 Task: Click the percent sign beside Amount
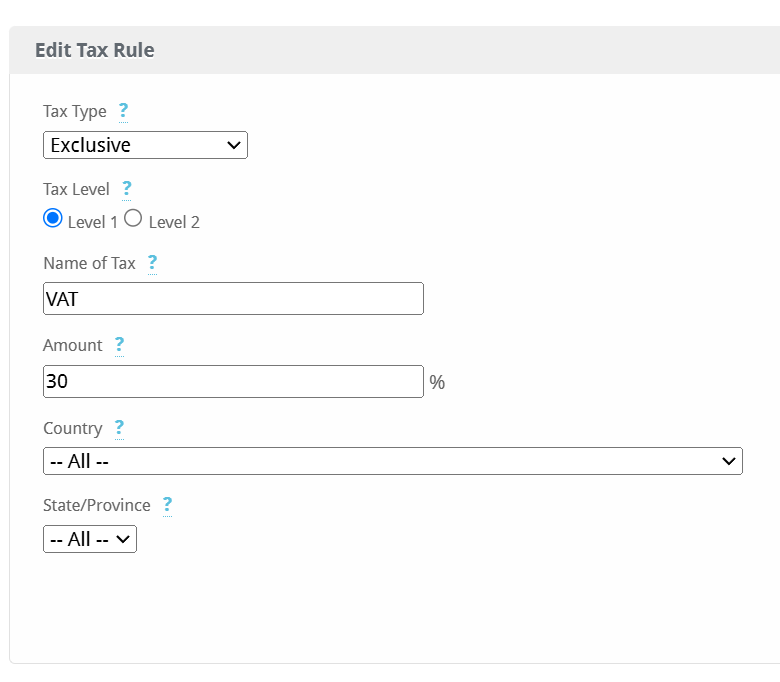click(x=437, y=382)
